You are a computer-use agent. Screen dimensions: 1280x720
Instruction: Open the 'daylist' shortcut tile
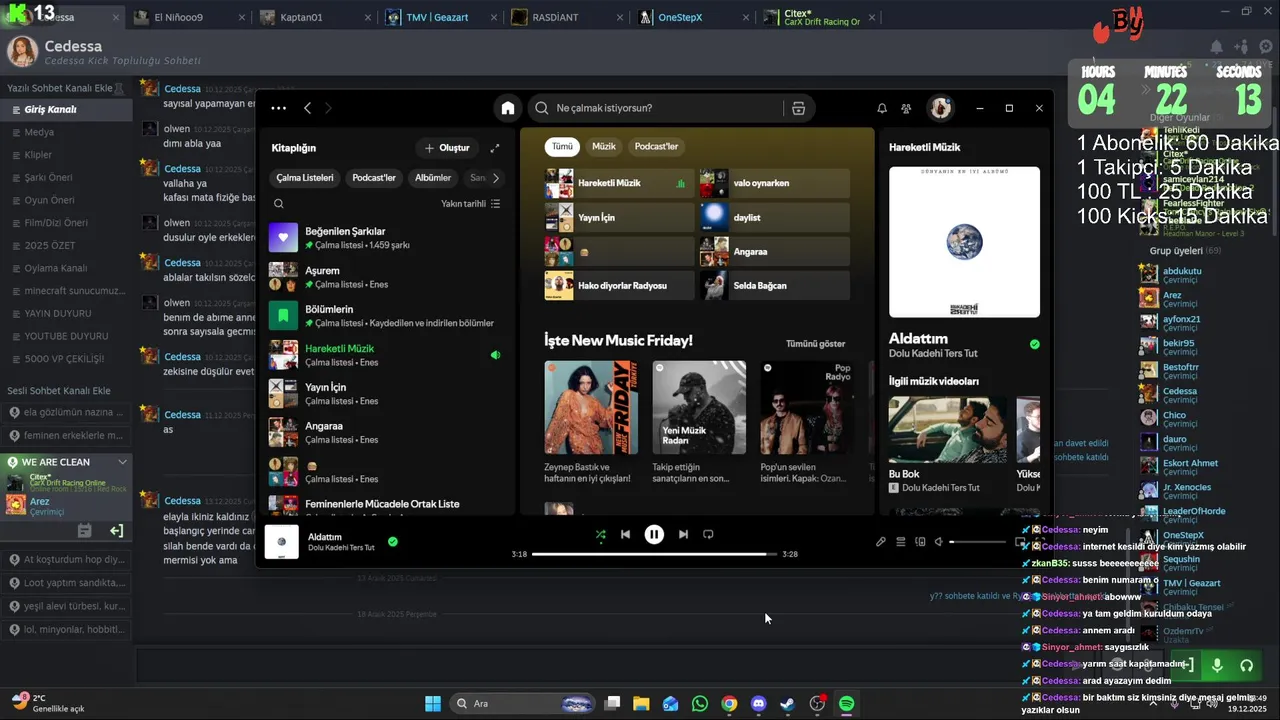(x=775, y=217)
